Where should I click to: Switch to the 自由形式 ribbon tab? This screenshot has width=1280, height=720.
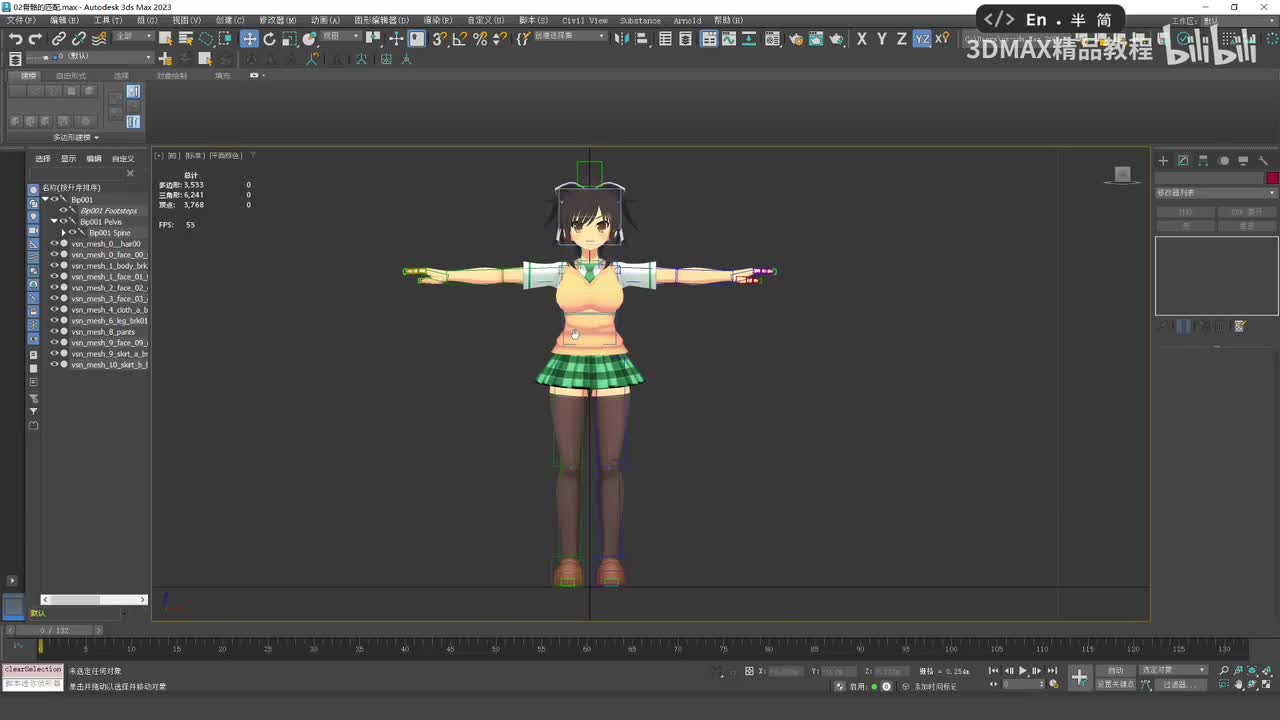point(71,76)
